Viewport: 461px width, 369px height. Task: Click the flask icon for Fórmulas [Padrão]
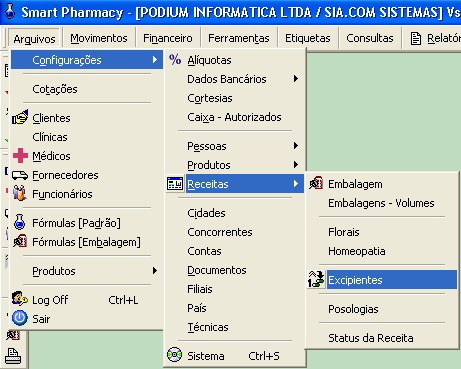pyautogui.click(x=20, y=222)
